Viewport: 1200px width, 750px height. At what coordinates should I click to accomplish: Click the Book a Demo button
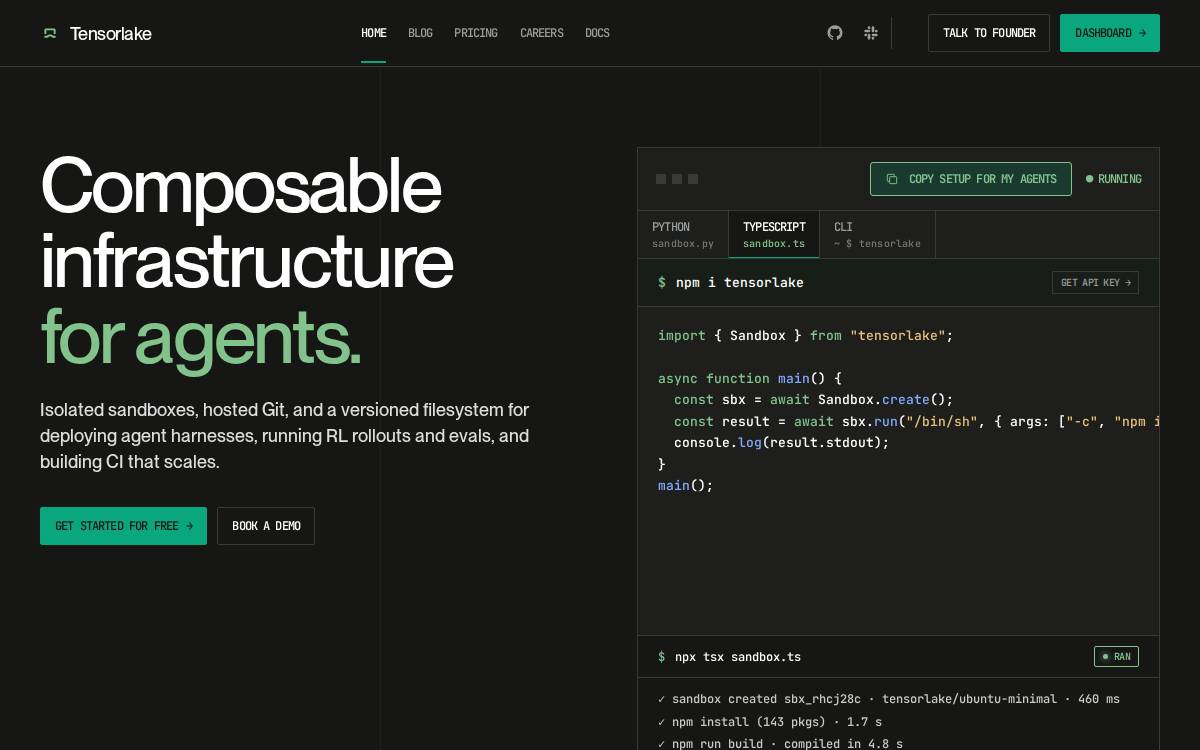(266, 526)
